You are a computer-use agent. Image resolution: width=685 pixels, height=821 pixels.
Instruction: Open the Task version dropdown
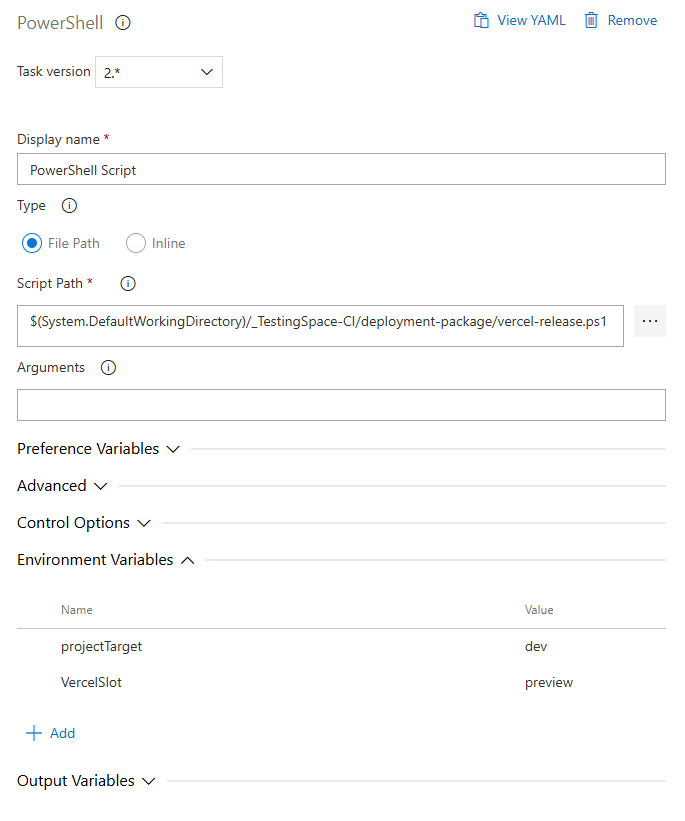tap(159, 72)
